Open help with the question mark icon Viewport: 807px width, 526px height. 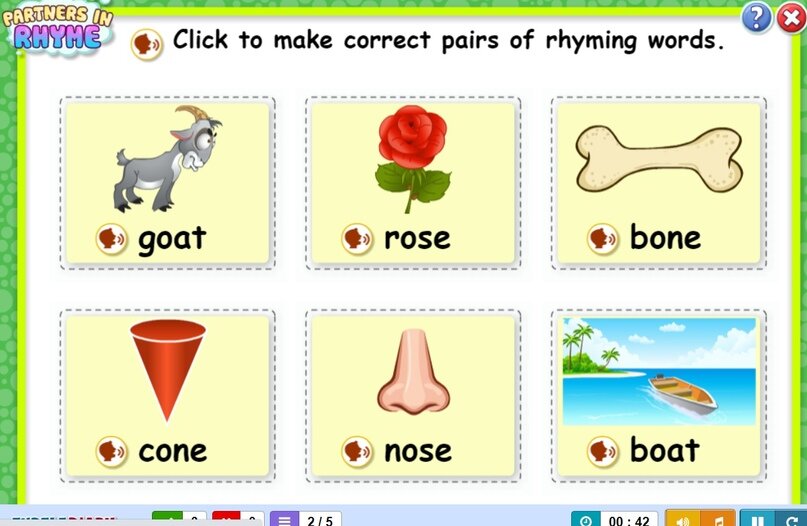point(756,18)
